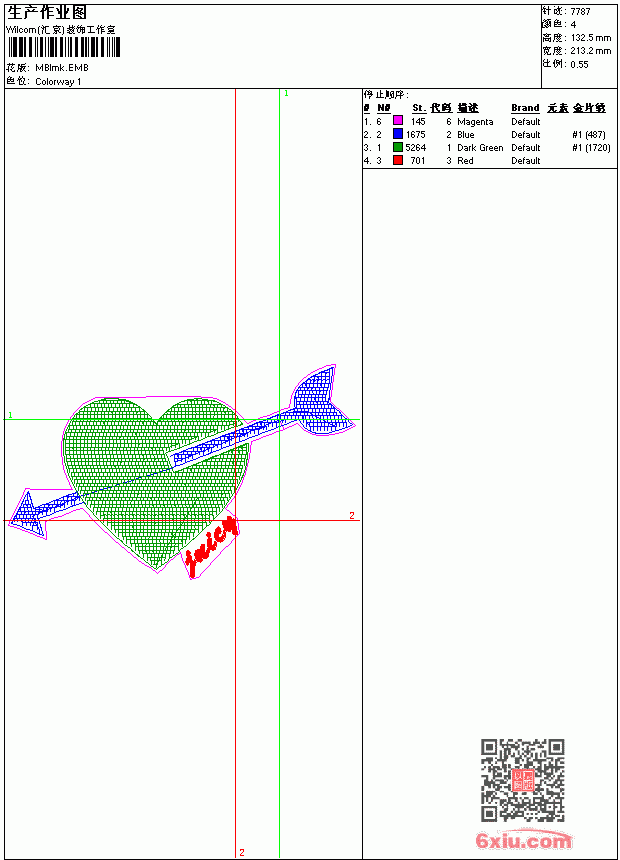Click the QR code image
The width and height of the screenshot is (620, 860).
click(523, 780)
